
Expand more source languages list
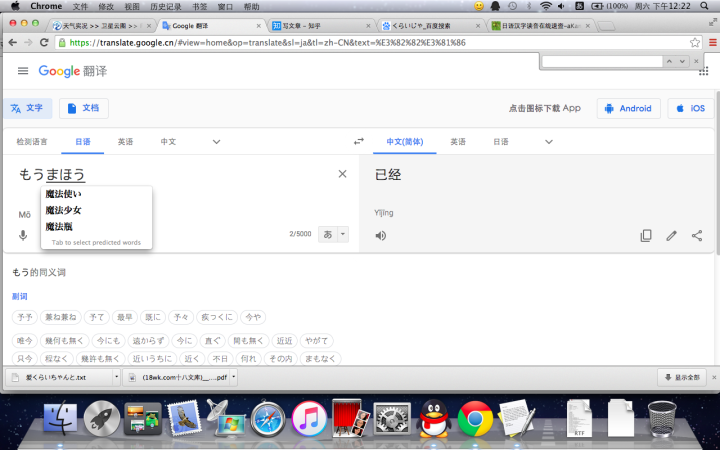click(x=216, y=141)
